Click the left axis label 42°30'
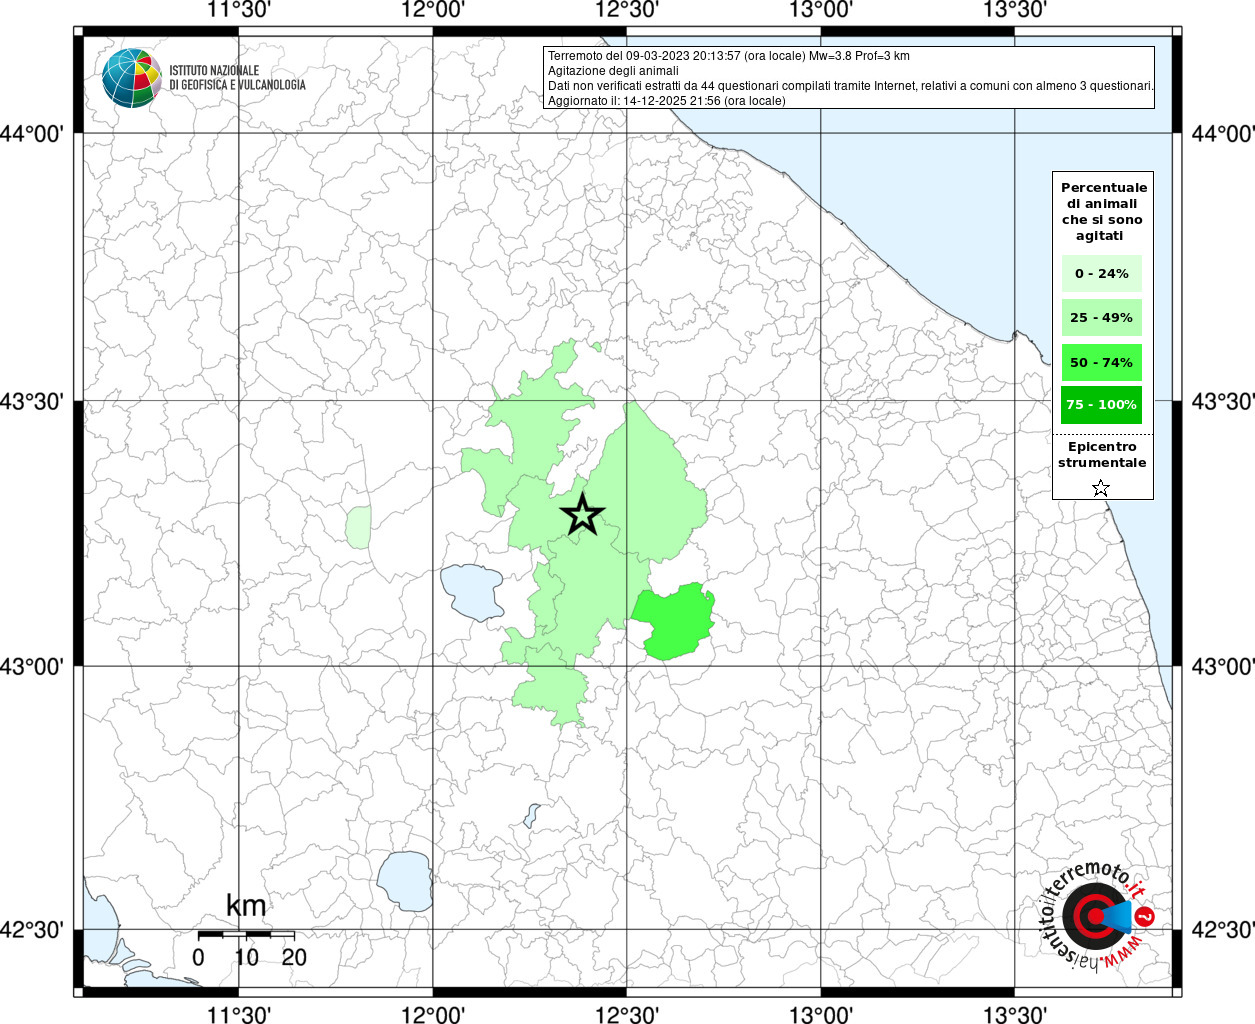1255x1024 pixels. 32,931
